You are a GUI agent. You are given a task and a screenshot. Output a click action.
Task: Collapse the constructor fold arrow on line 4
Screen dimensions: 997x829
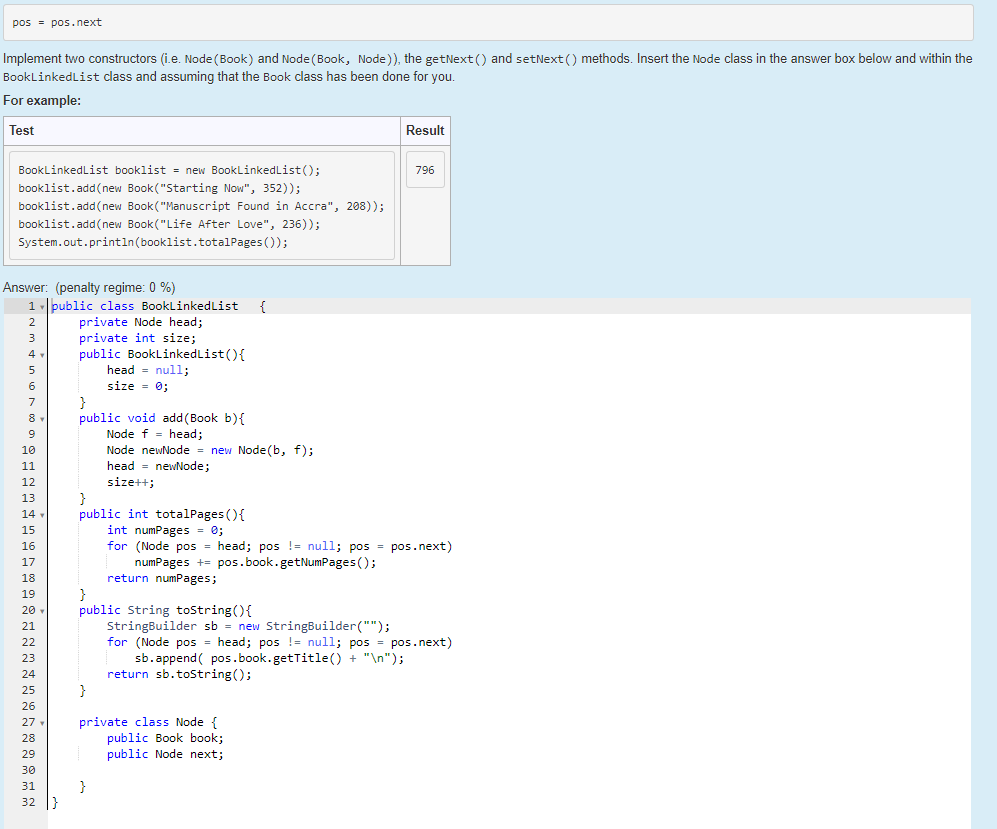coord(43,355)
